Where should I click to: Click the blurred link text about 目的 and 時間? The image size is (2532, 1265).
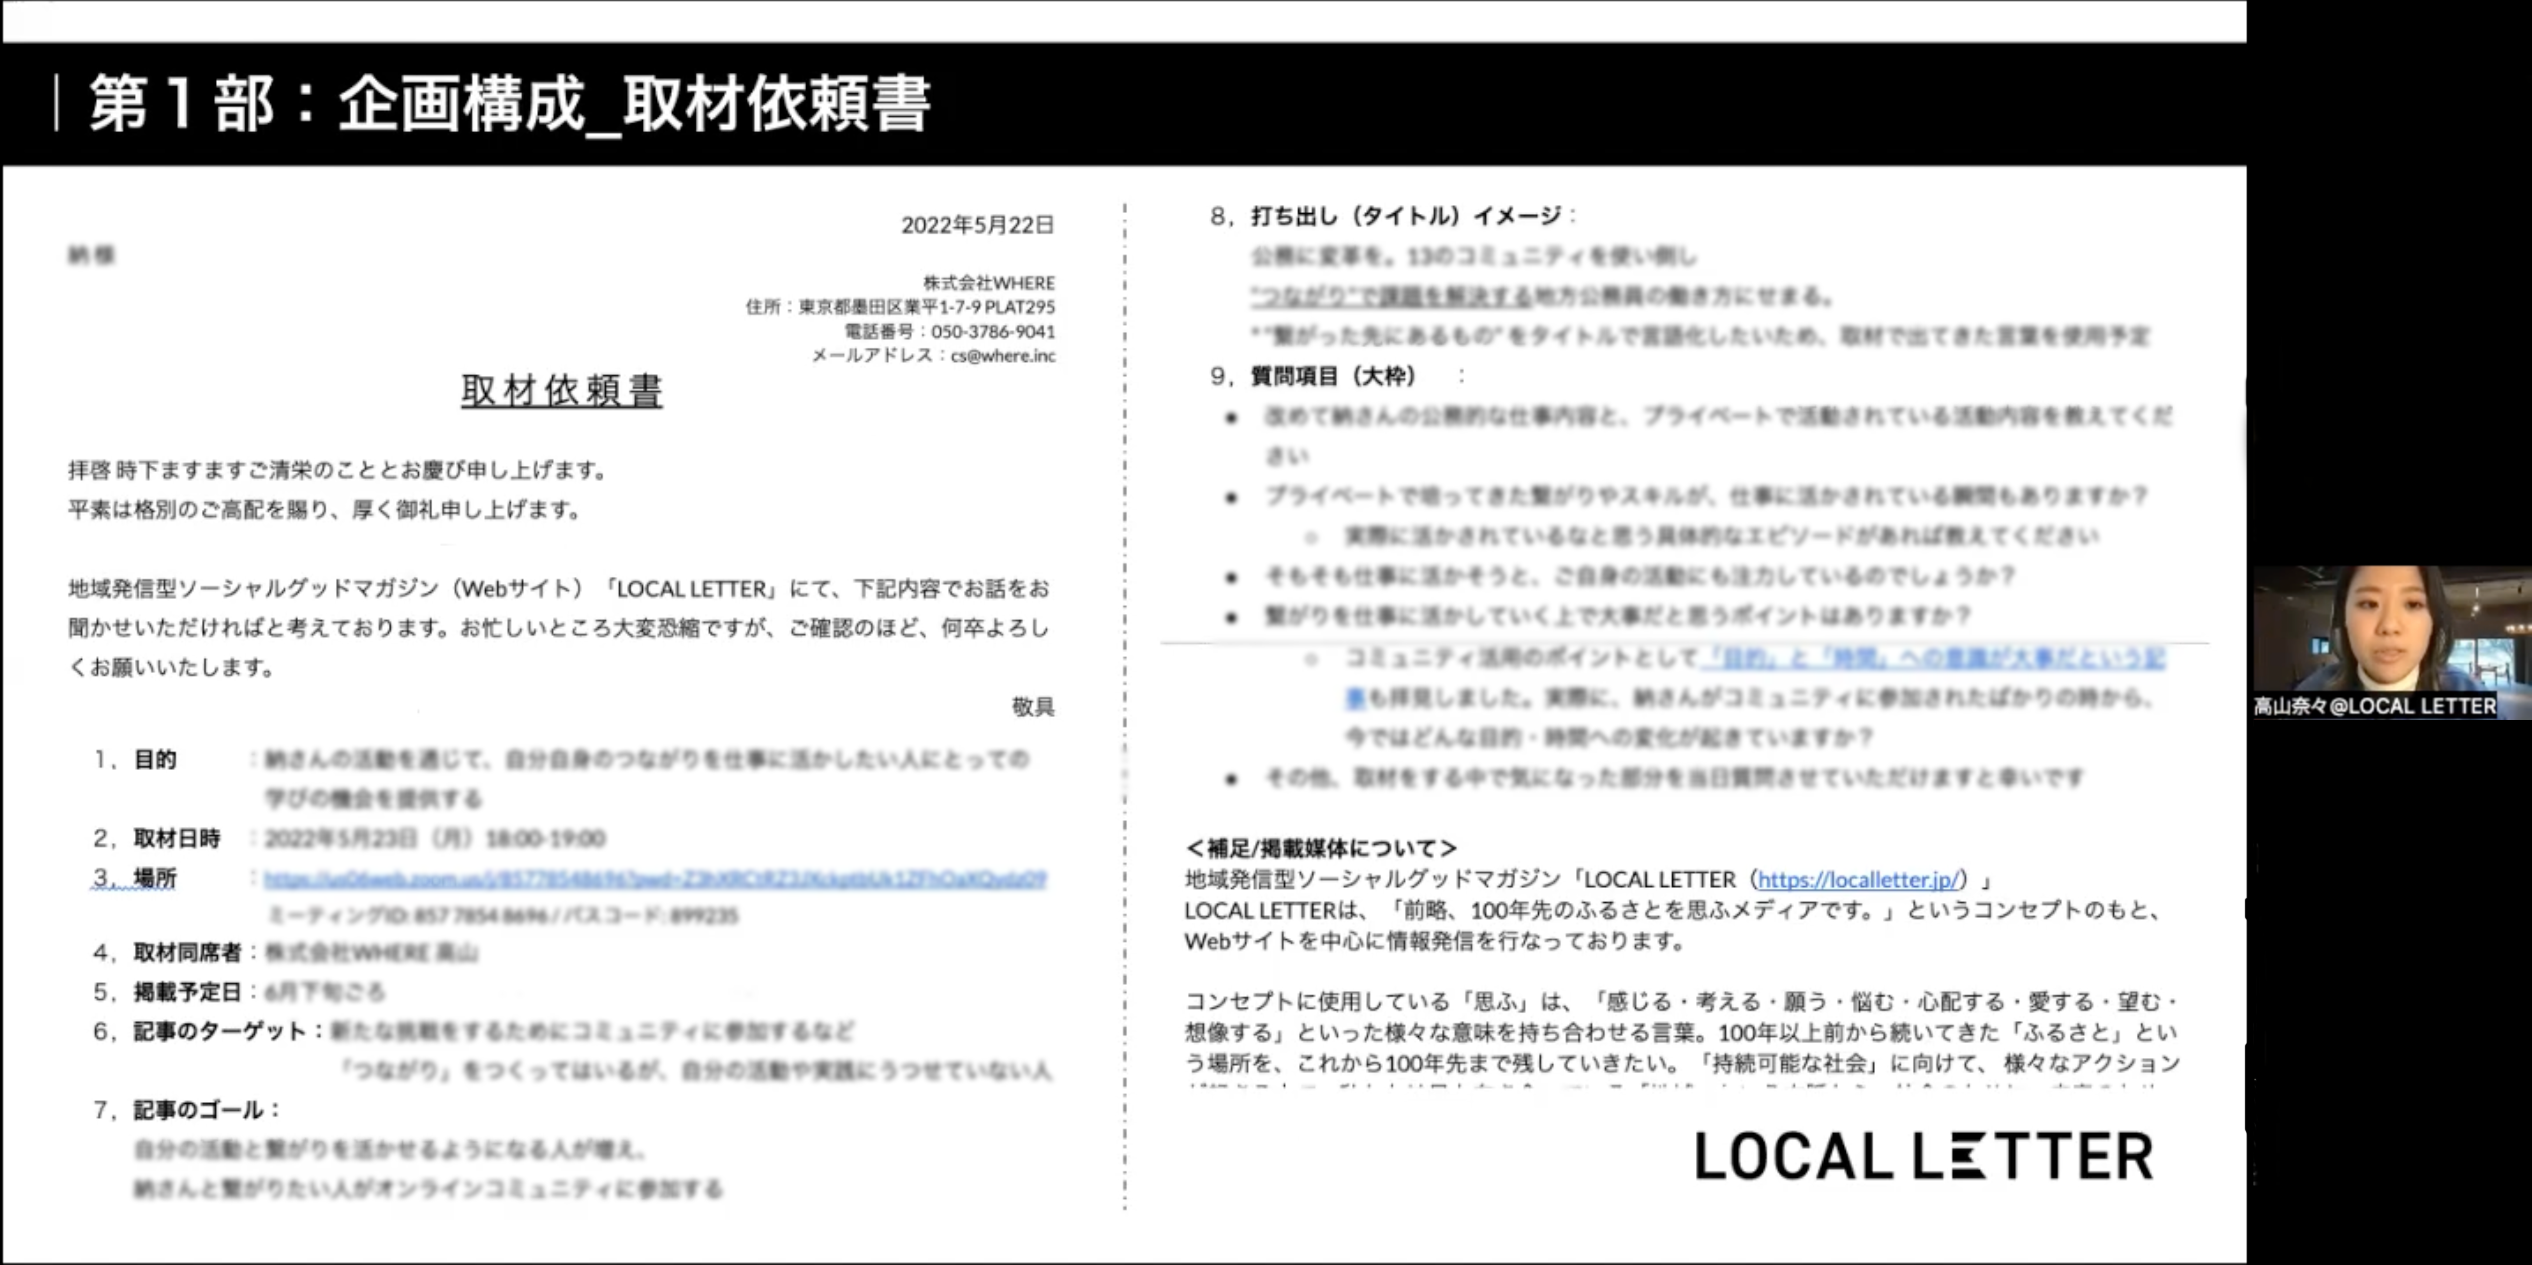(x=1934, y=658)
